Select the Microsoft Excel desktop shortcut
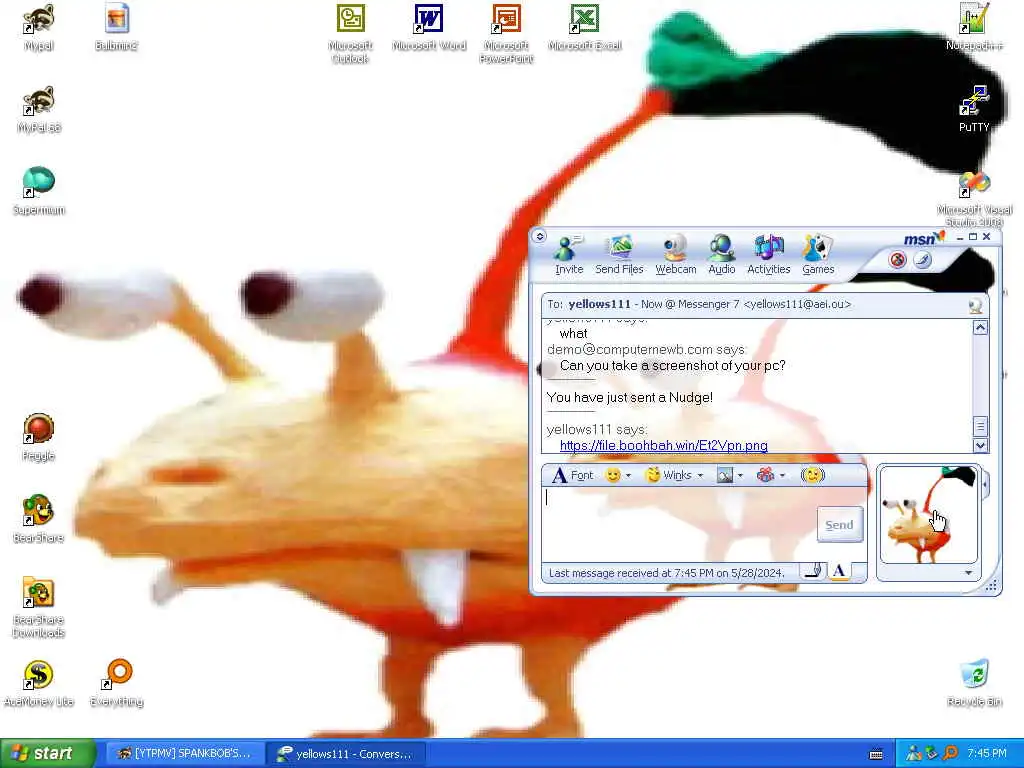The image size is (1024, 768). pyautogui.click(x=584, y=27)
